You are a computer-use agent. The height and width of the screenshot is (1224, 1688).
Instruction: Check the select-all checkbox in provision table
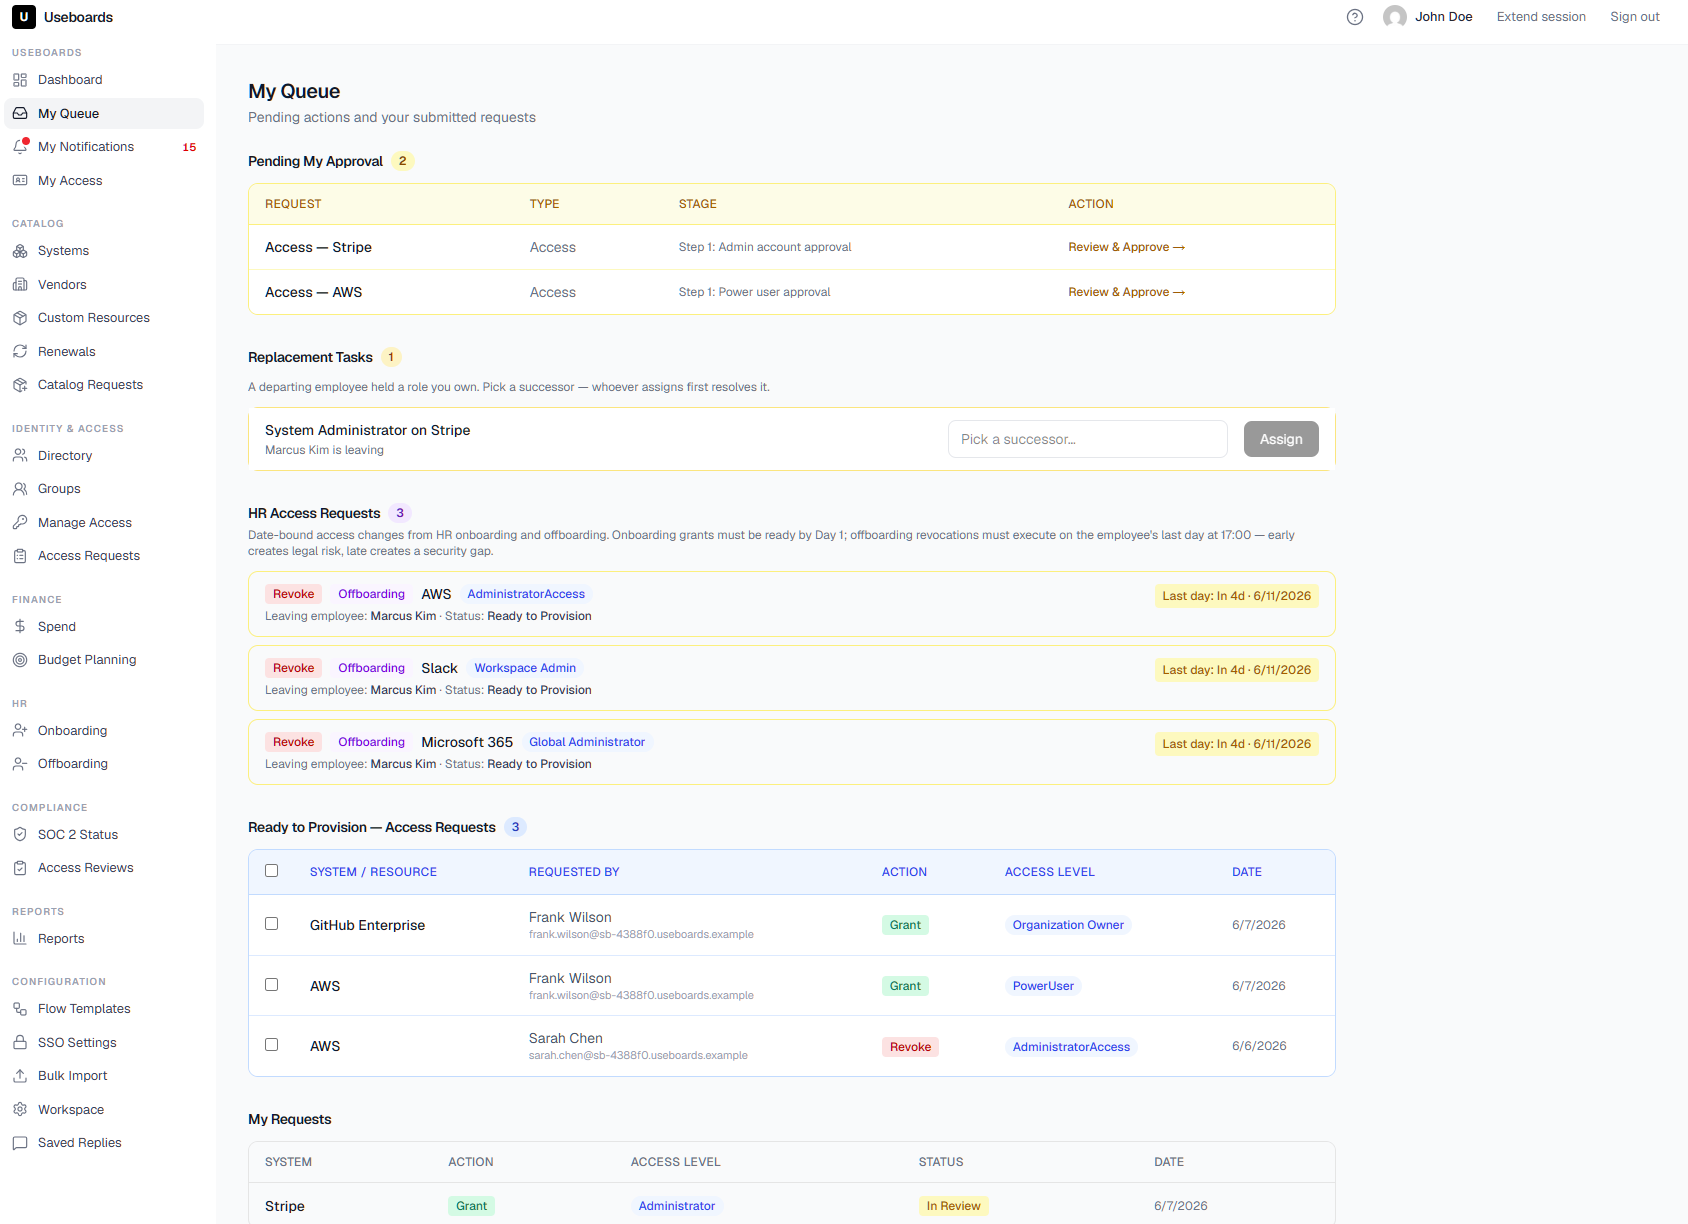[271, 871]
